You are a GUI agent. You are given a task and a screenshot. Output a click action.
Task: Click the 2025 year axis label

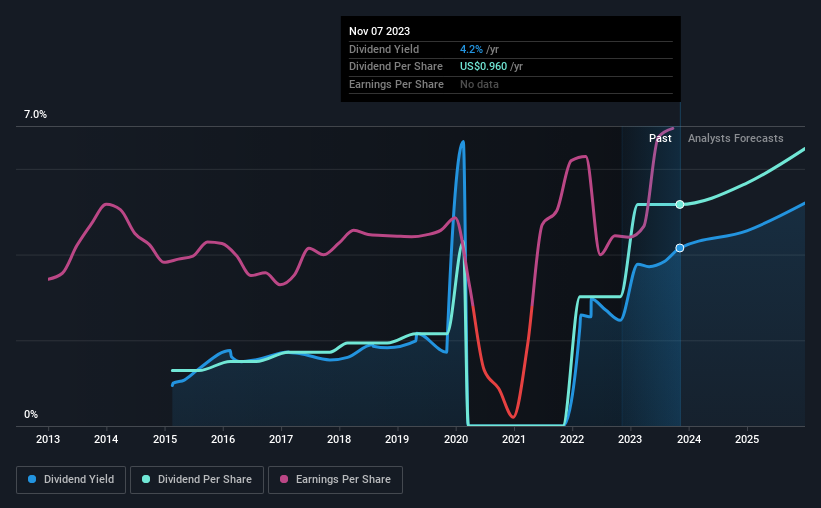pyautogui.click(x=747, y=439)
